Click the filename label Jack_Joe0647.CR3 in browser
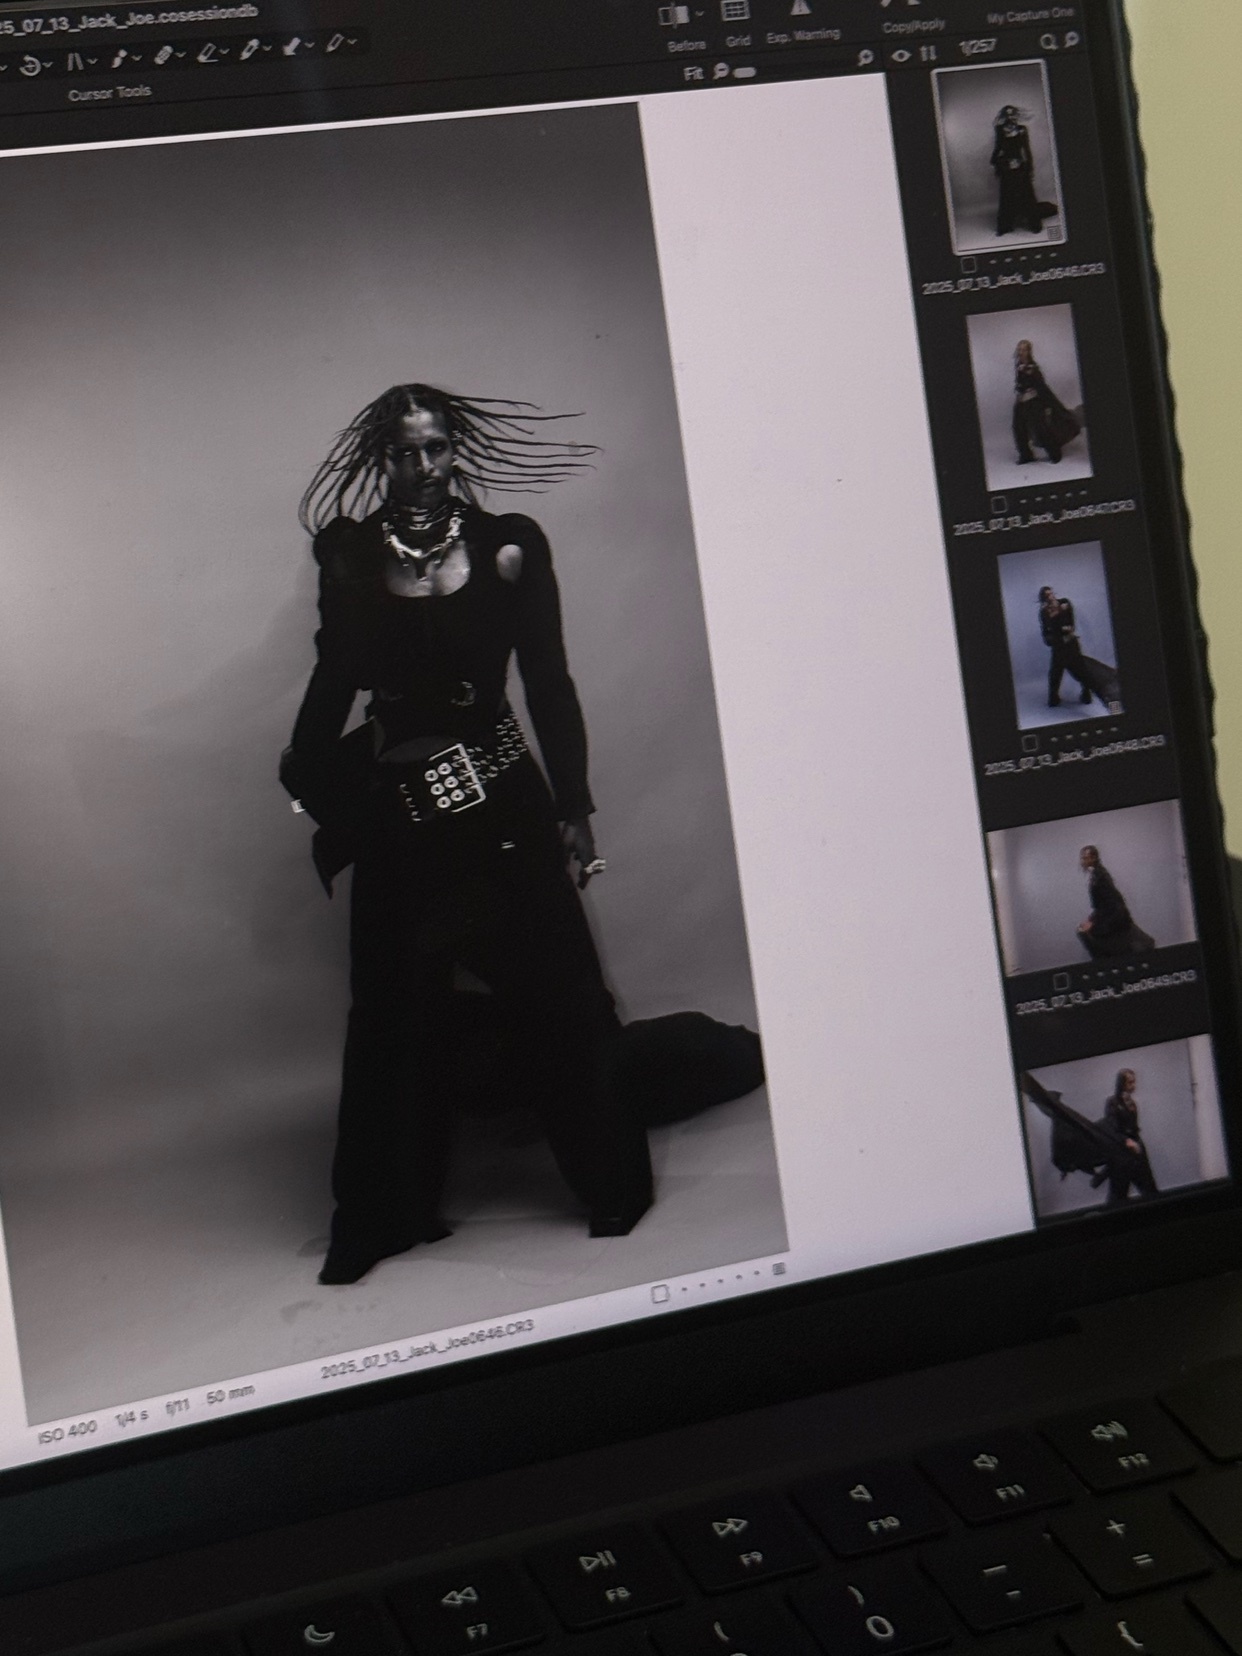Viewport: 1242px width, 1656px height. [1044, 518]
